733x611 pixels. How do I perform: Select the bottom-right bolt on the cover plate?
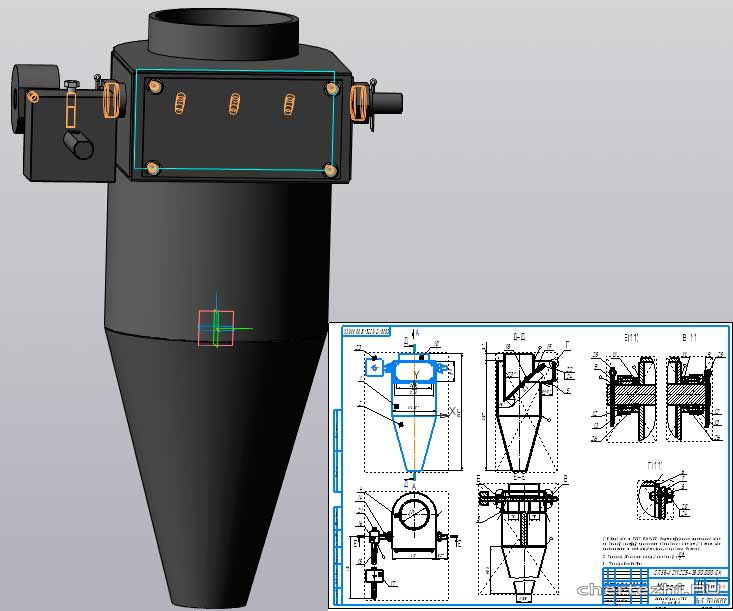click(x=329, y=171)
